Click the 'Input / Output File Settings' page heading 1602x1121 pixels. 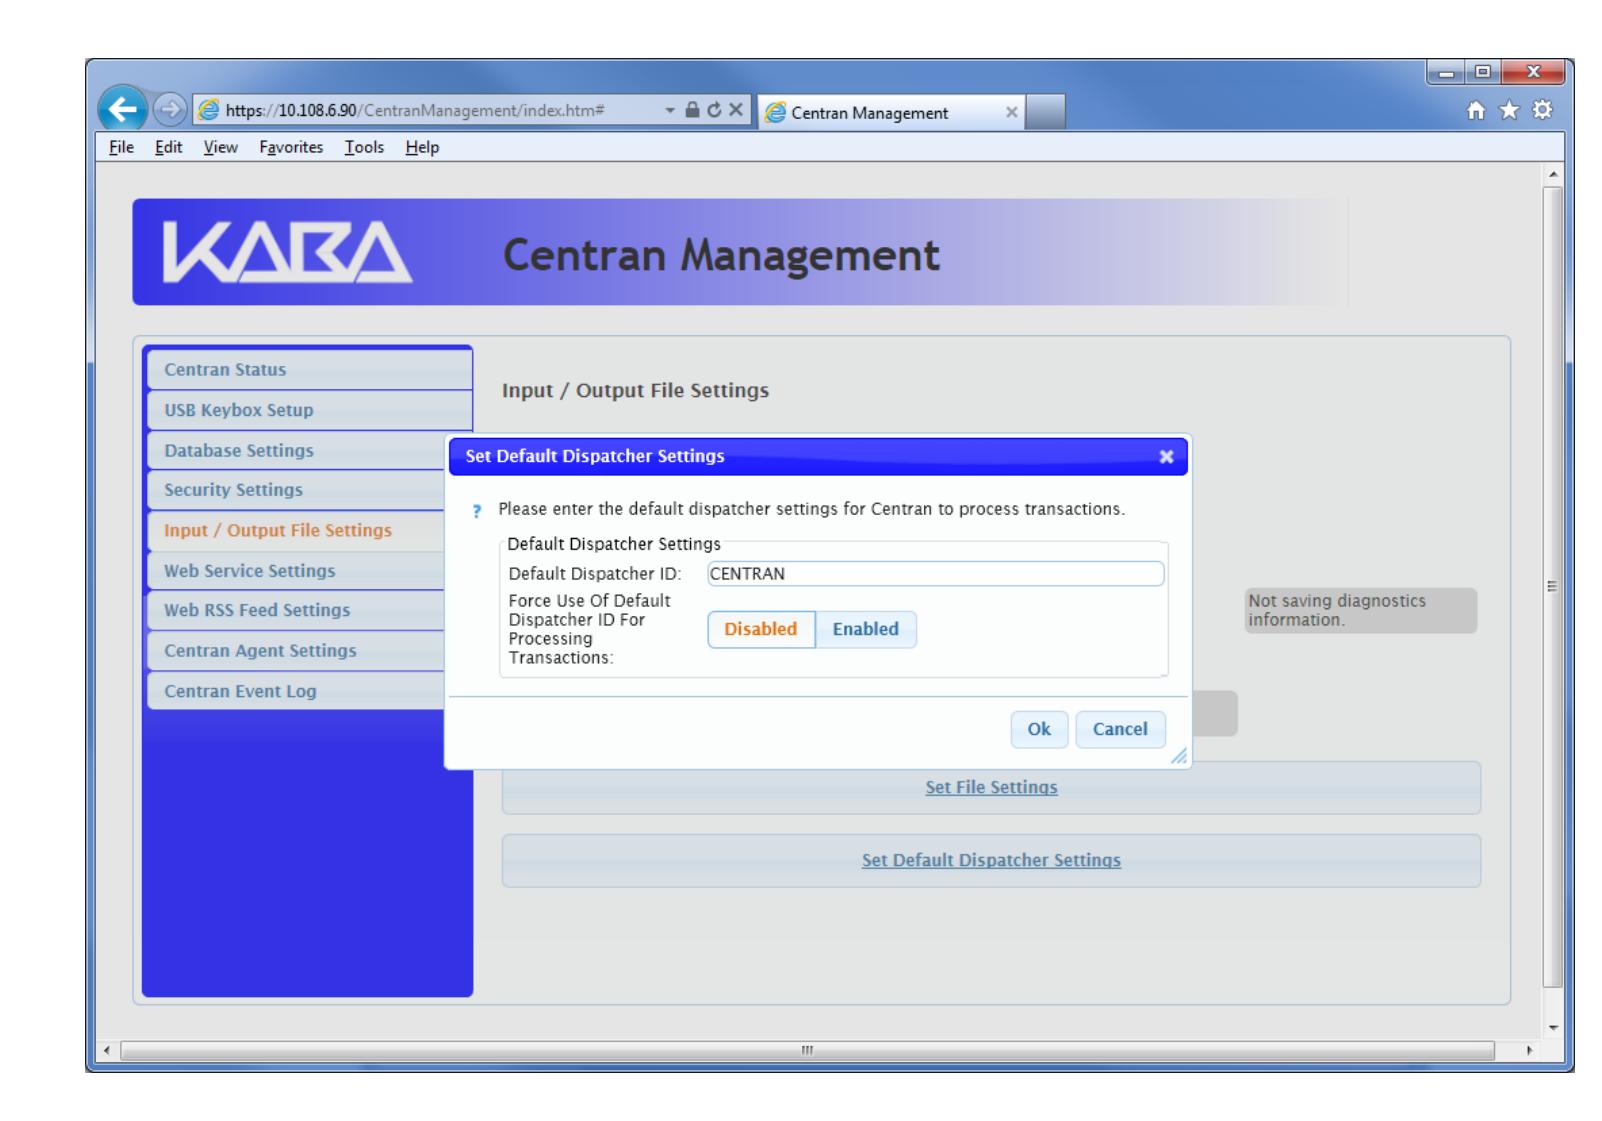635,391
